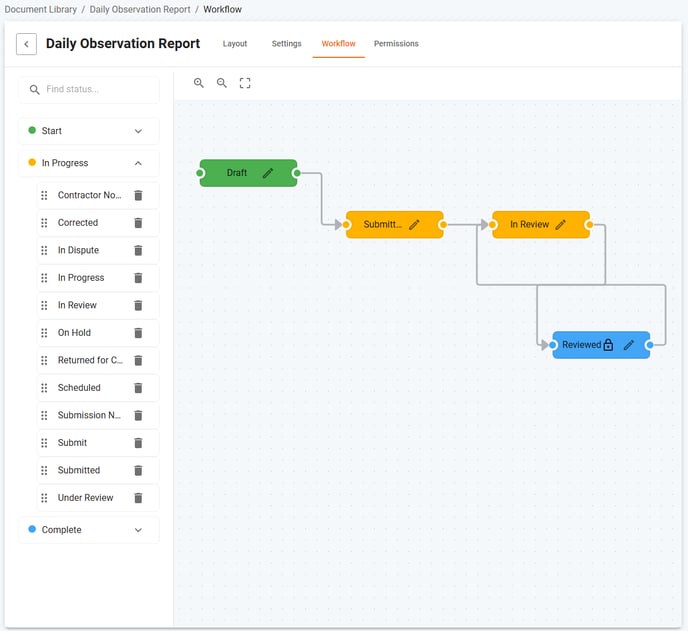The height and width of the screenshot is (631, 688).
Task: Click the Find status search field
Action: point(89,90)
